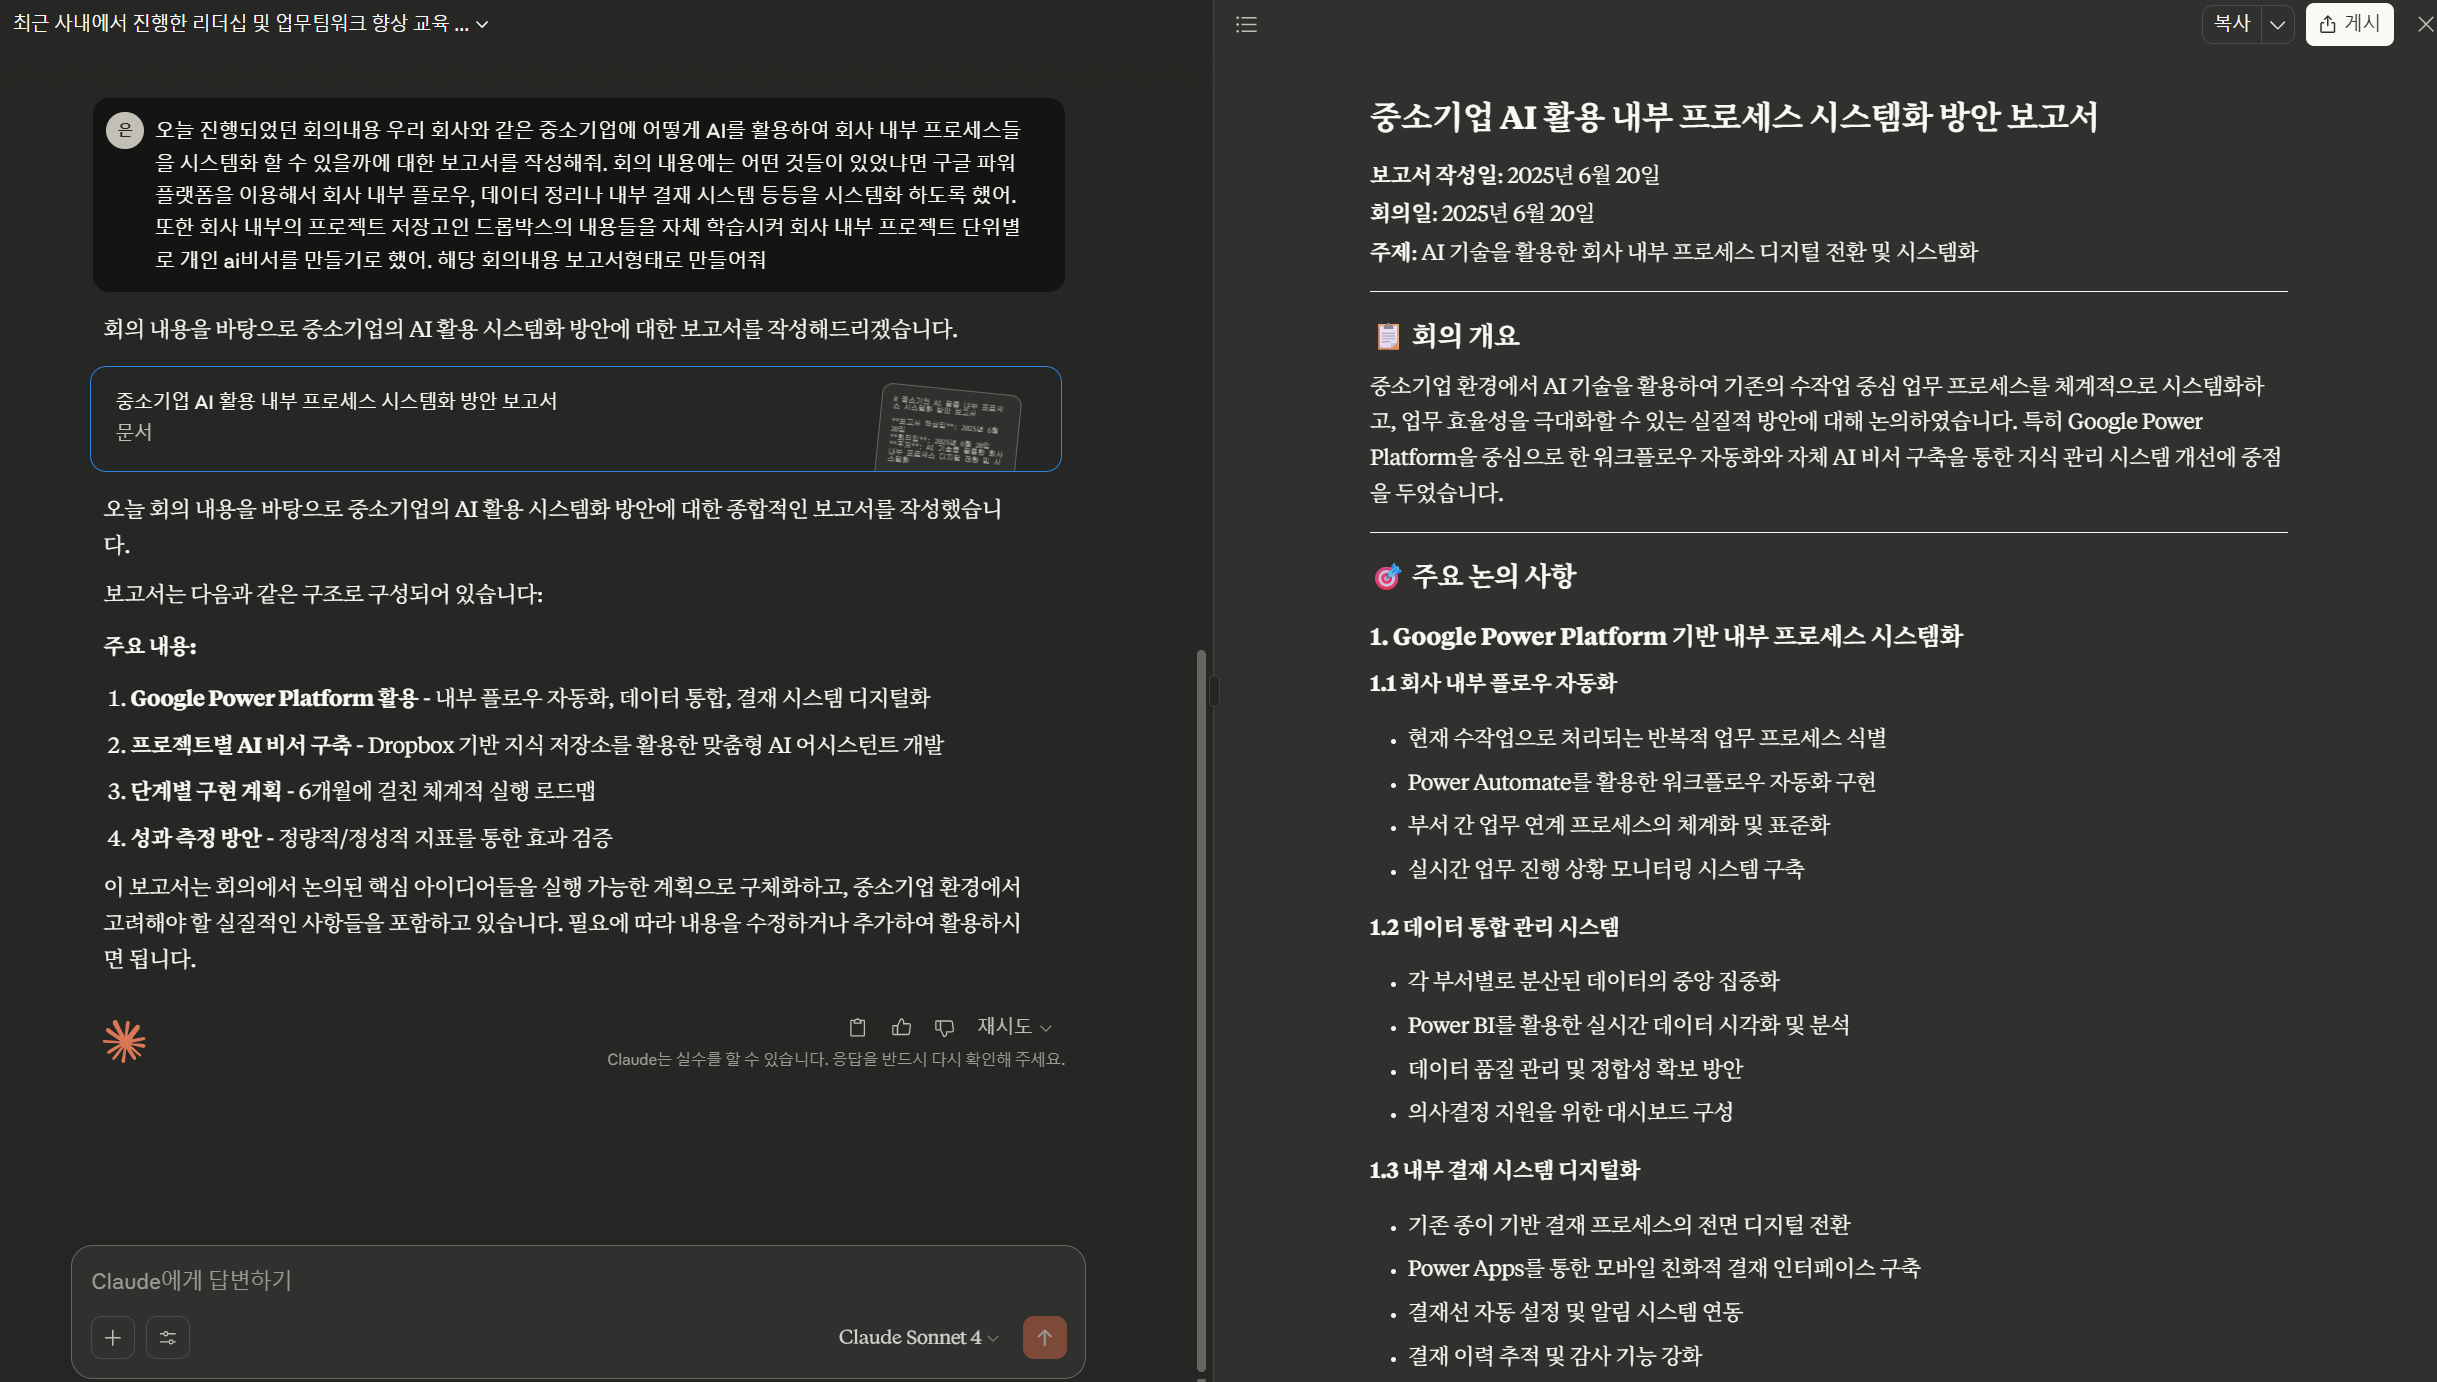
Task: Click the orange Claude starburst logo
Action: coord(124,1041)
